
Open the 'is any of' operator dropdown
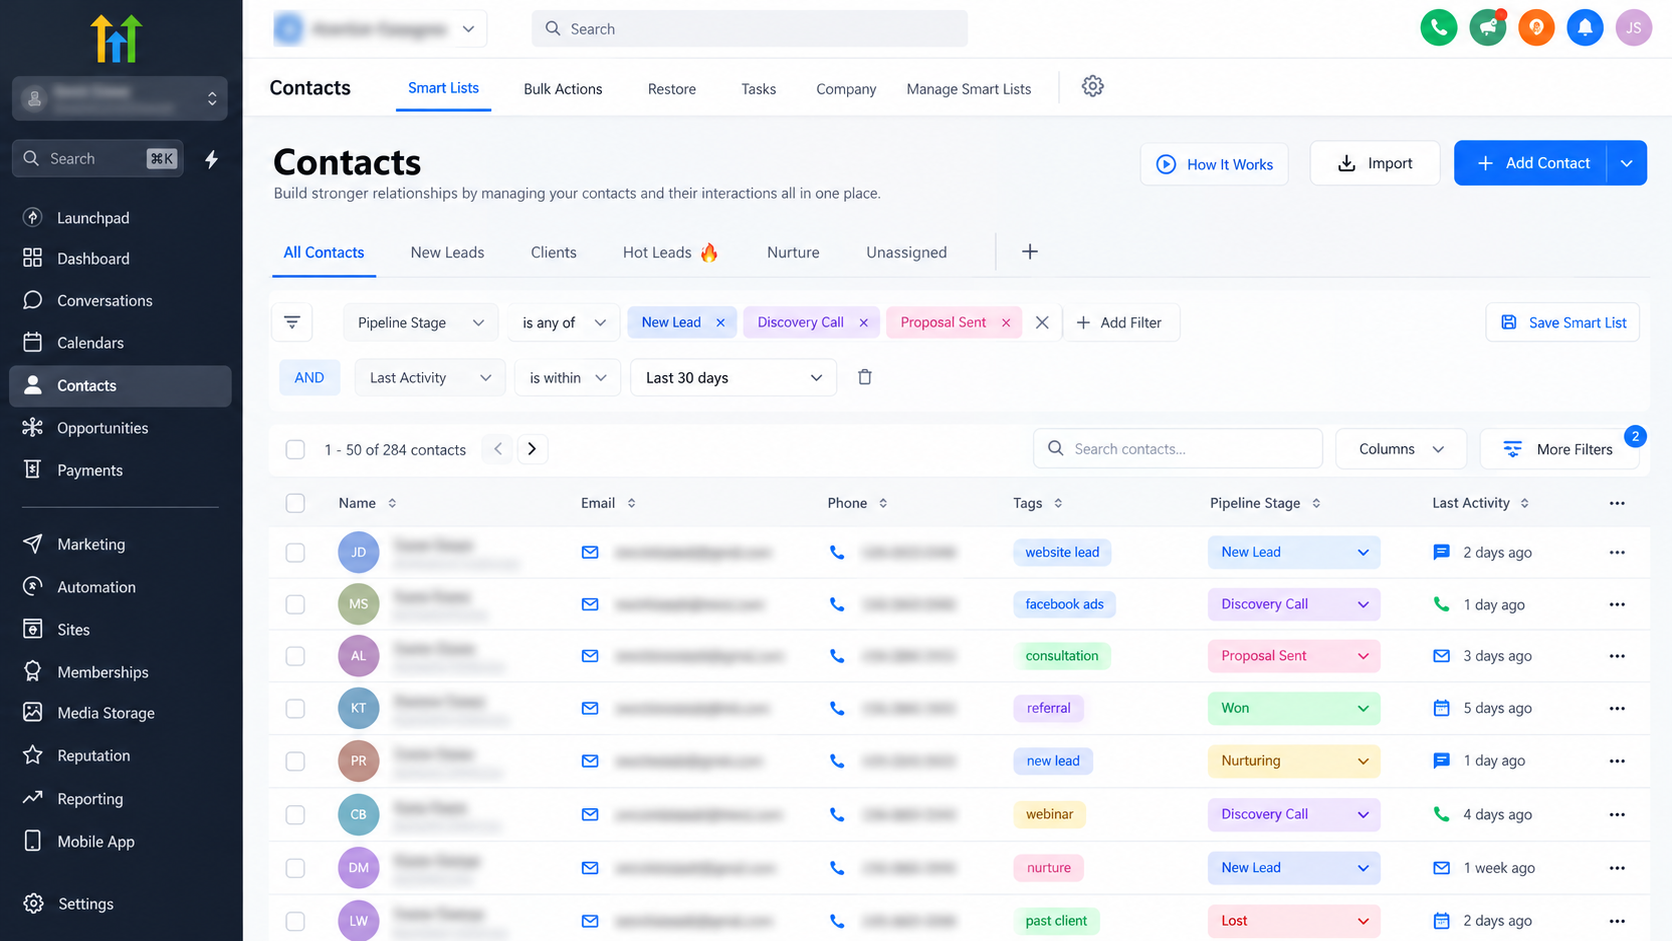pyautogui.click(x=563, y=322)
